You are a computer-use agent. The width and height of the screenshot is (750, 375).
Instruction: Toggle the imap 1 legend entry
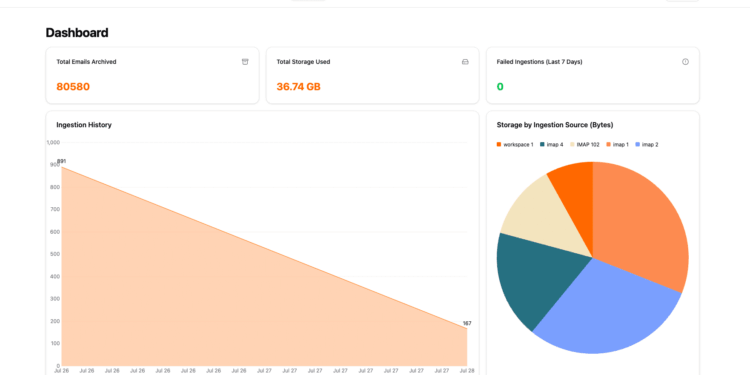tap(618, 144)
